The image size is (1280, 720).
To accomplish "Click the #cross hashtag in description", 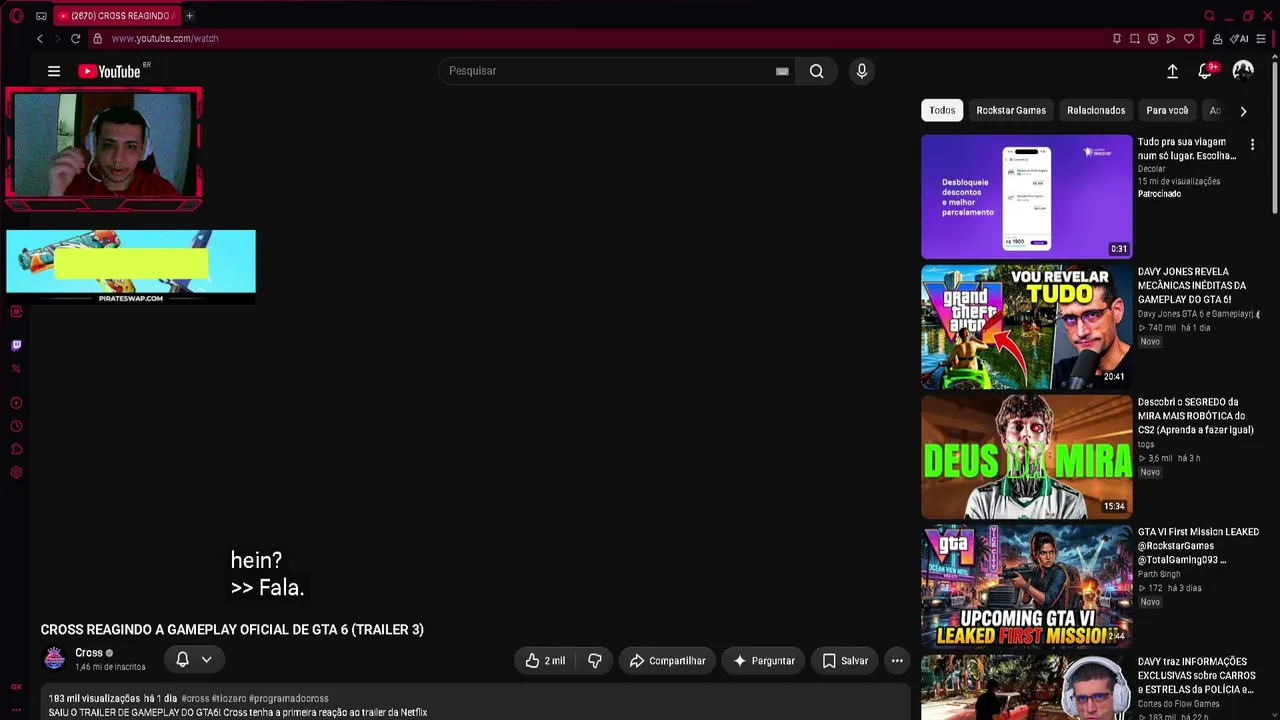I will (195, 698).
